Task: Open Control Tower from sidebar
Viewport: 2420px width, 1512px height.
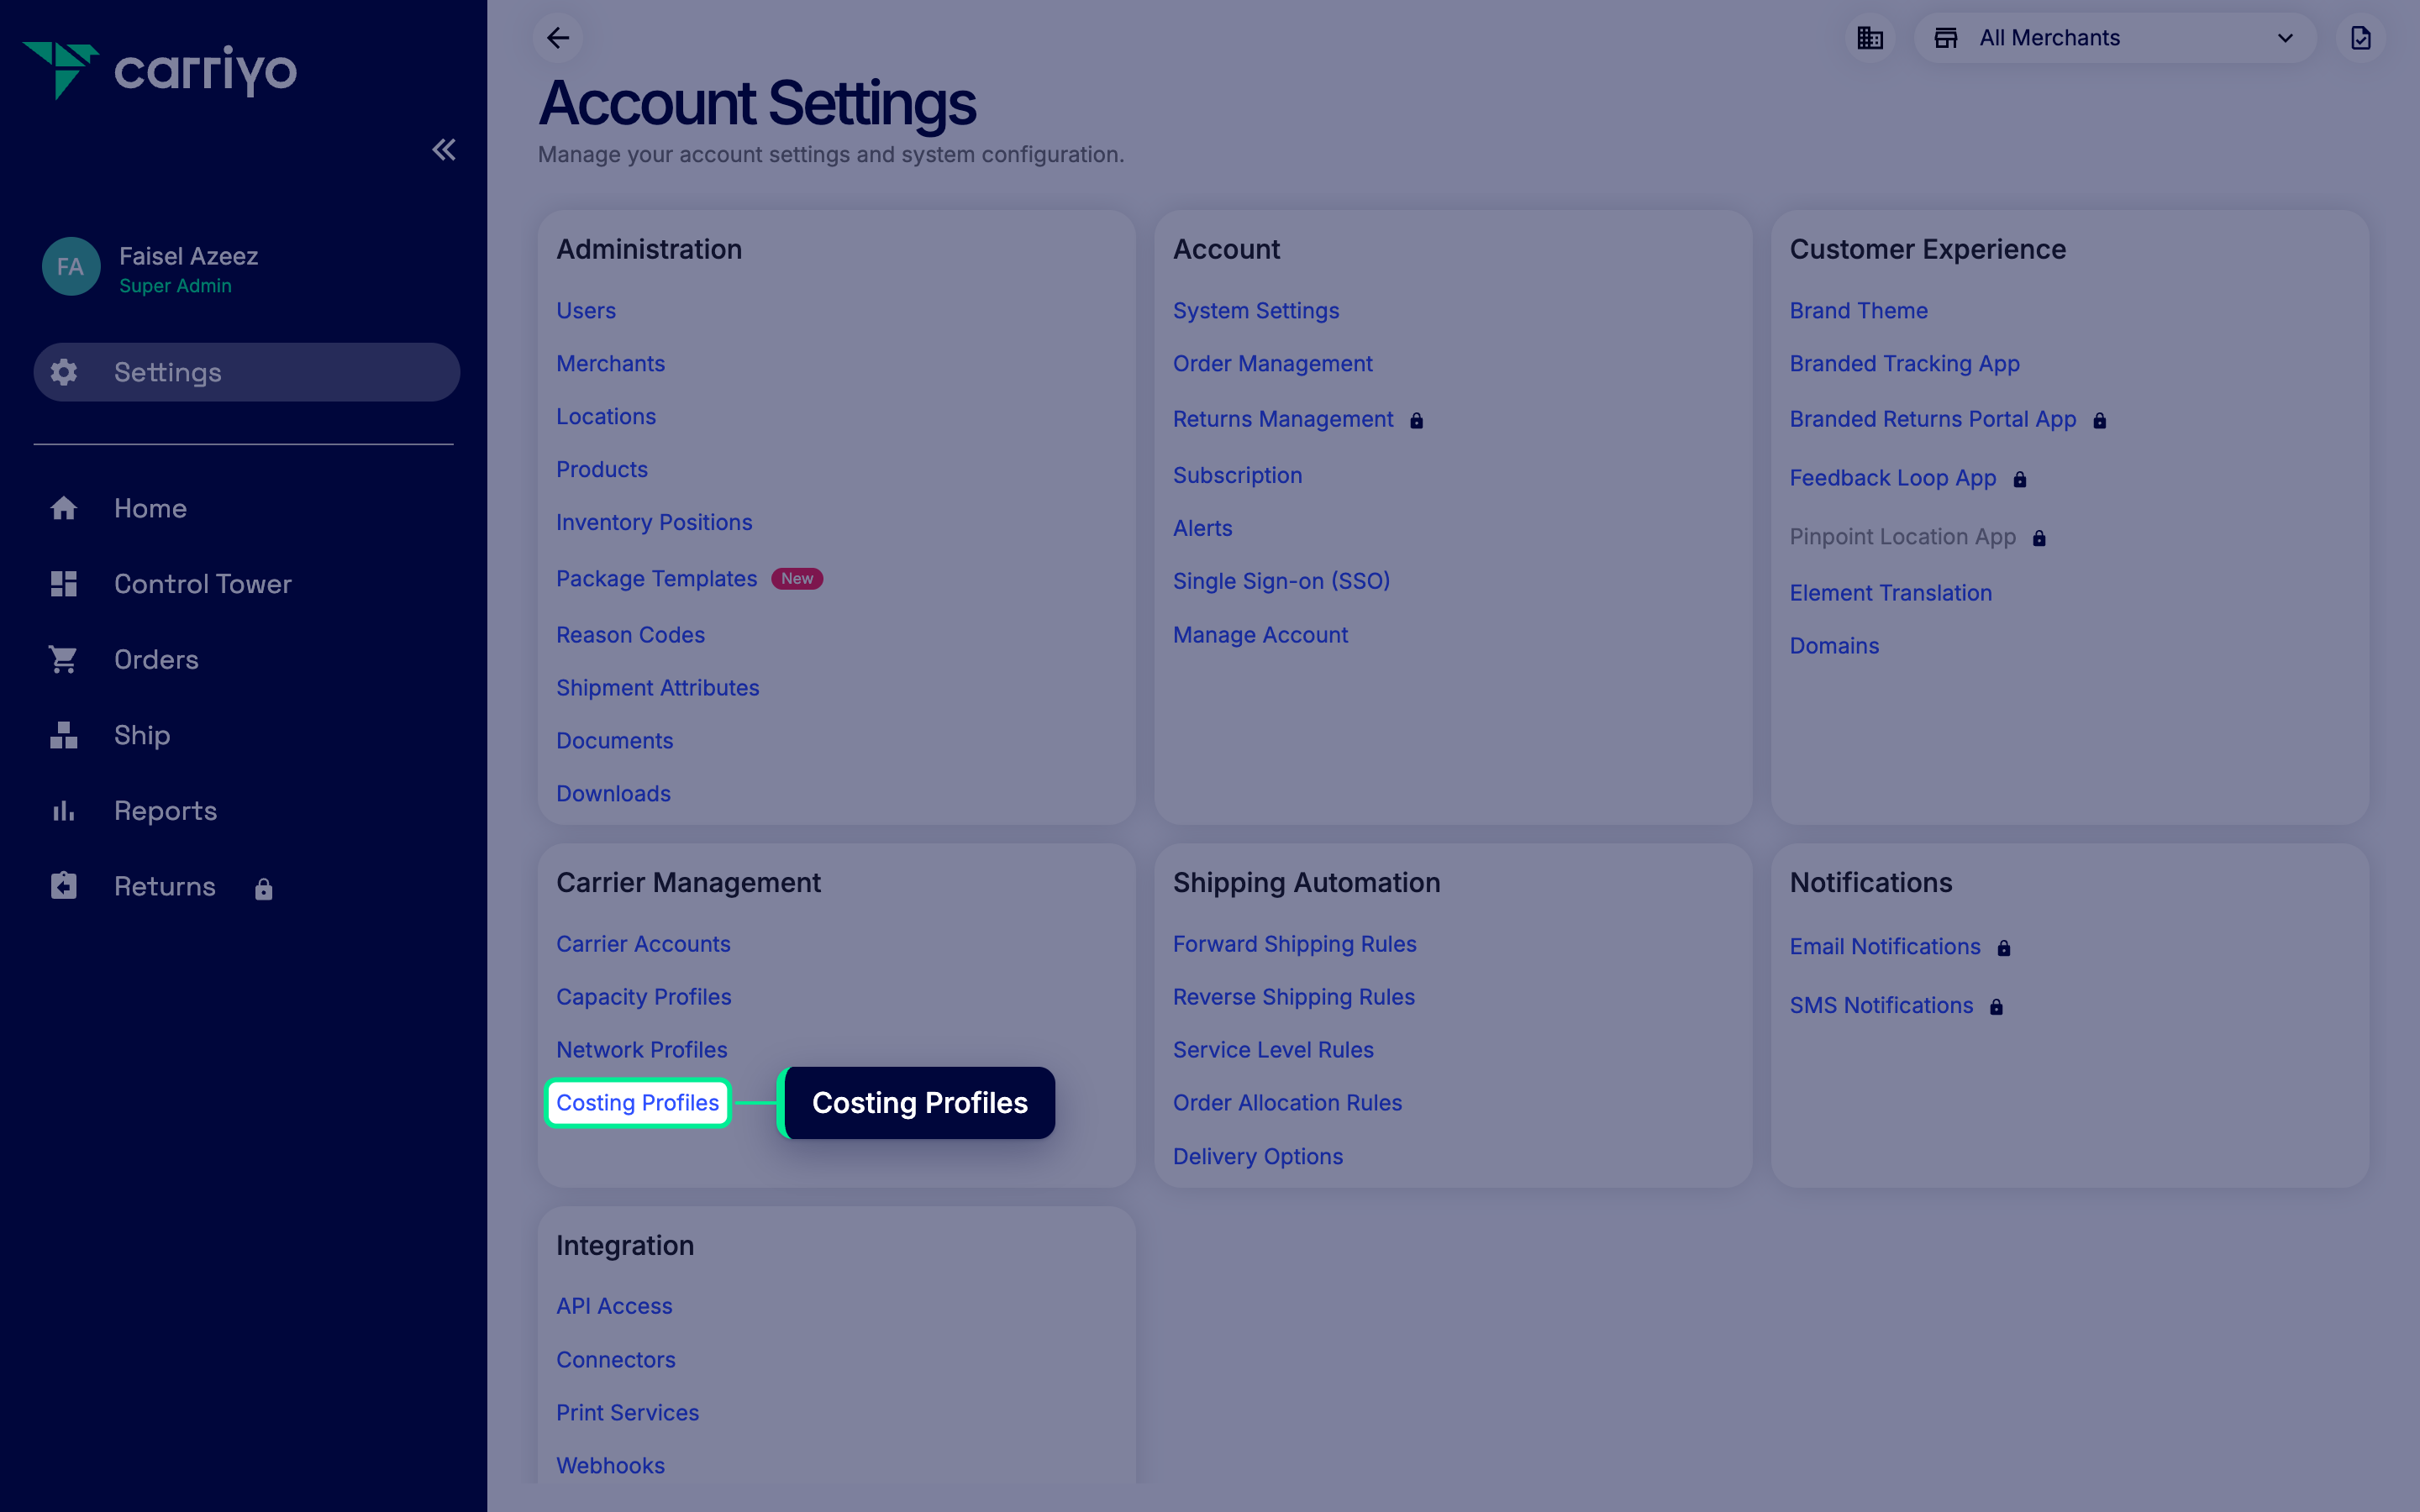Action: pos(203,584)
